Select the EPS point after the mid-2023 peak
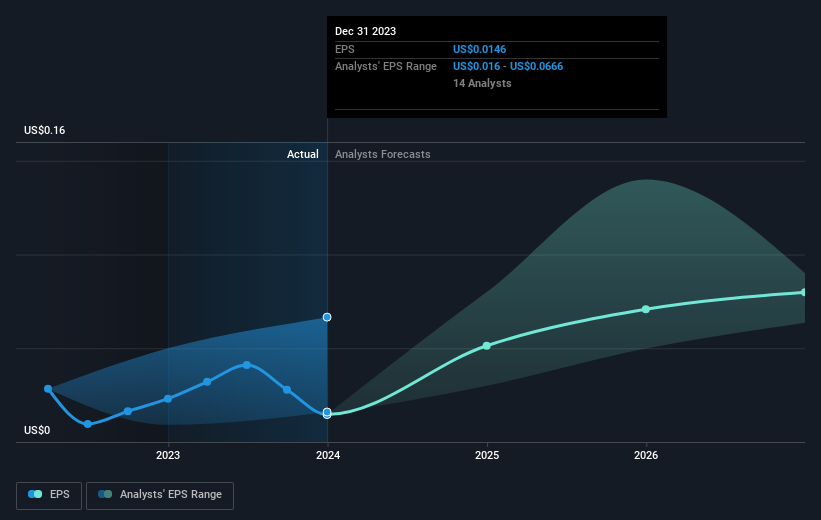The width and height of the screenshot is (821, 520). 287,390
